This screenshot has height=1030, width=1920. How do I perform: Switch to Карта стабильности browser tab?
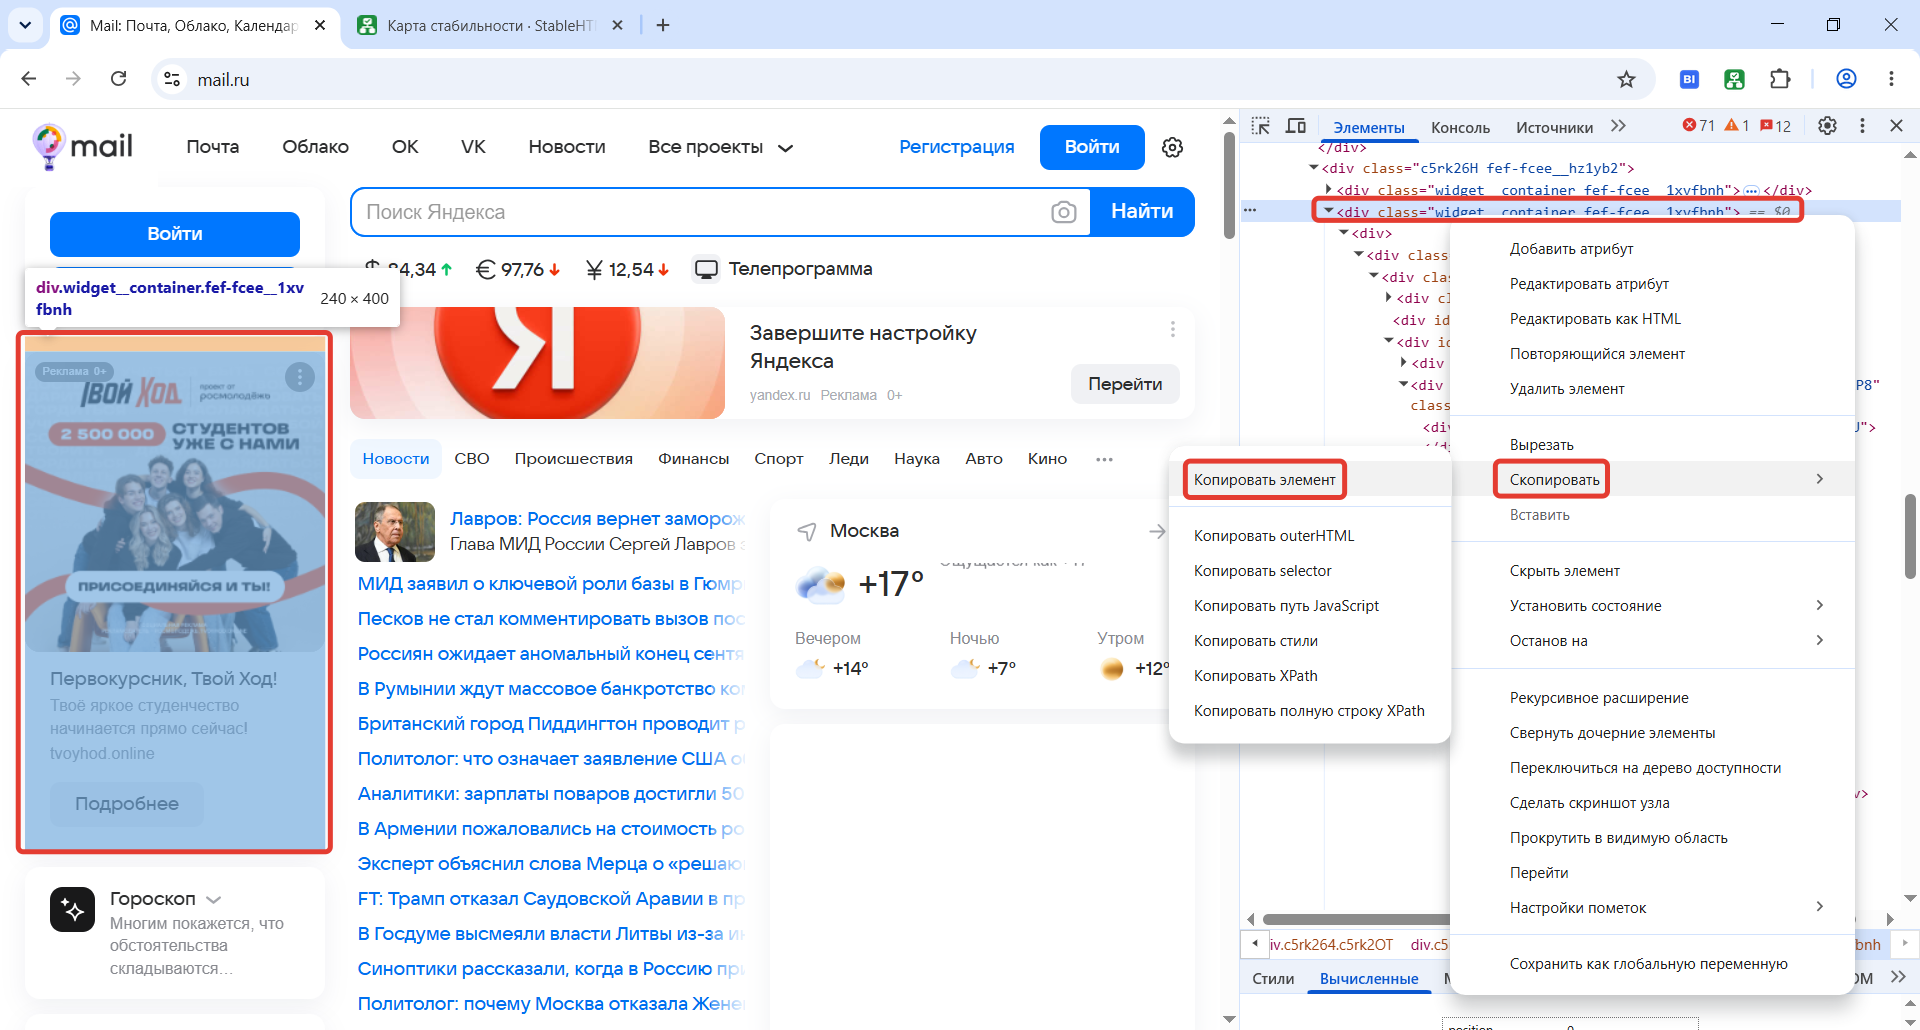coord(489,25)
